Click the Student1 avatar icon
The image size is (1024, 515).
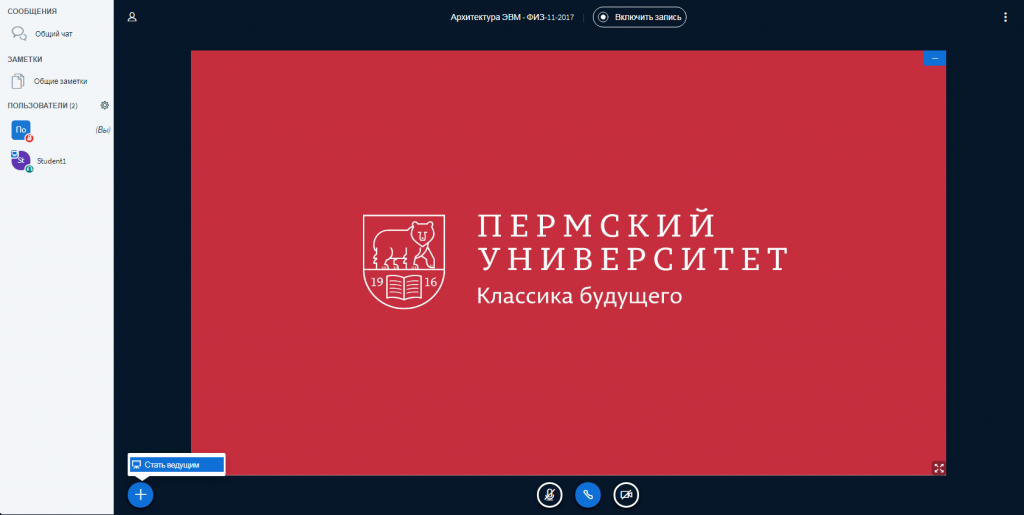pos(21,160)
